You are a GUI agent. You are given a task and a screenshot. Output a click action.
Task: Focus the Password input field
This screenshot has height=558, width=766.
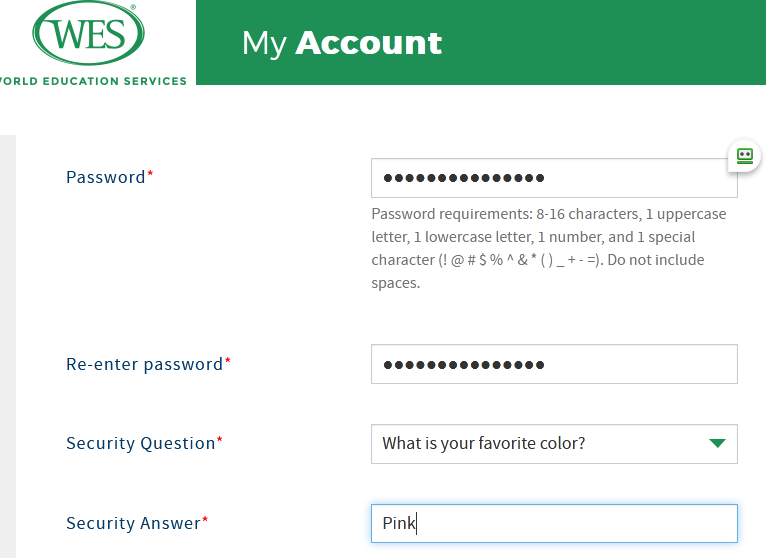pos(553,178)
